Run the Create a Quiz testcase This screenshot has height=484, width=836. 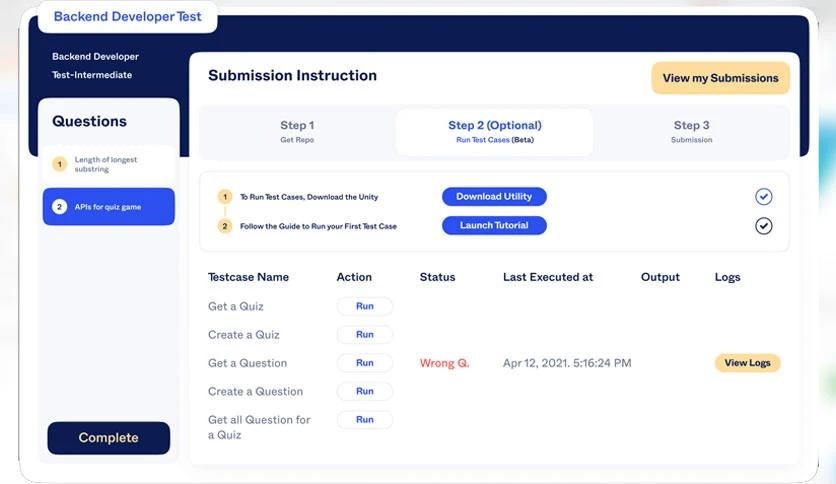click(x=365, y=335)
